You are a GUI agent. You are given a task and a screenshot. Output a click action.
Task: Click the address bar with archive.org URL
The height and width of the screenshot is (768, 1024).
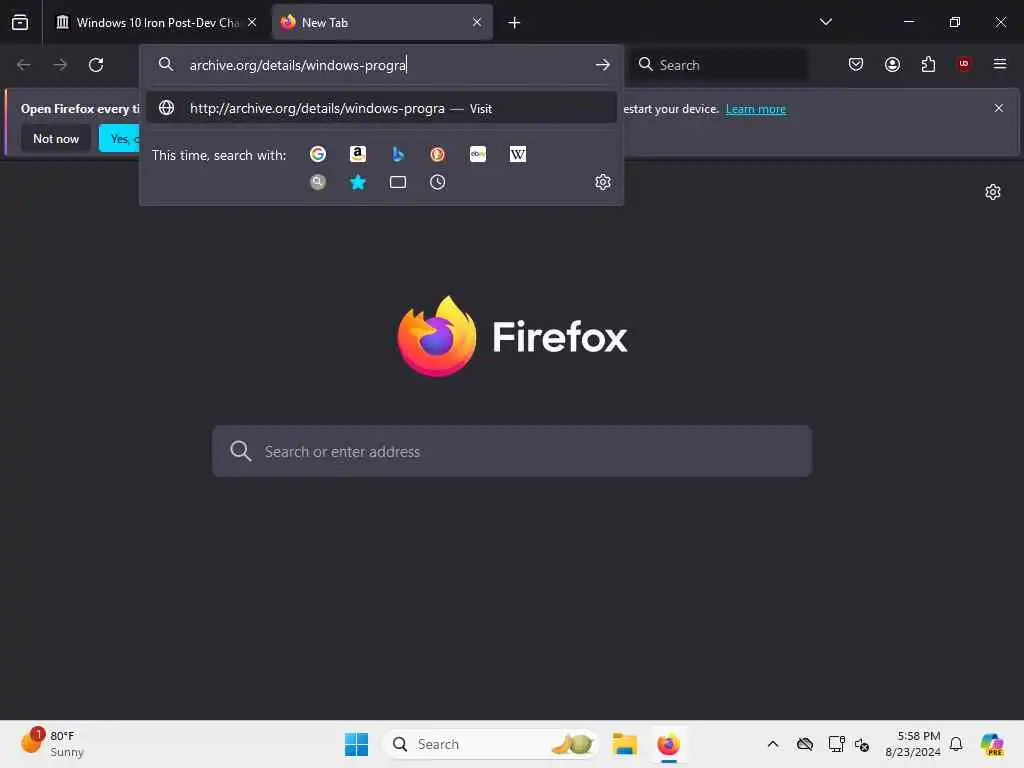382,65
